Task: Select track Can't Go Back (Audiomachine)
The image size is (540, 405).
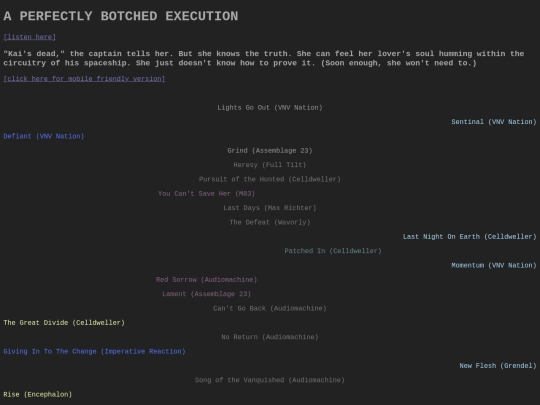Action: pyautogui.click(x=270, y=308)
